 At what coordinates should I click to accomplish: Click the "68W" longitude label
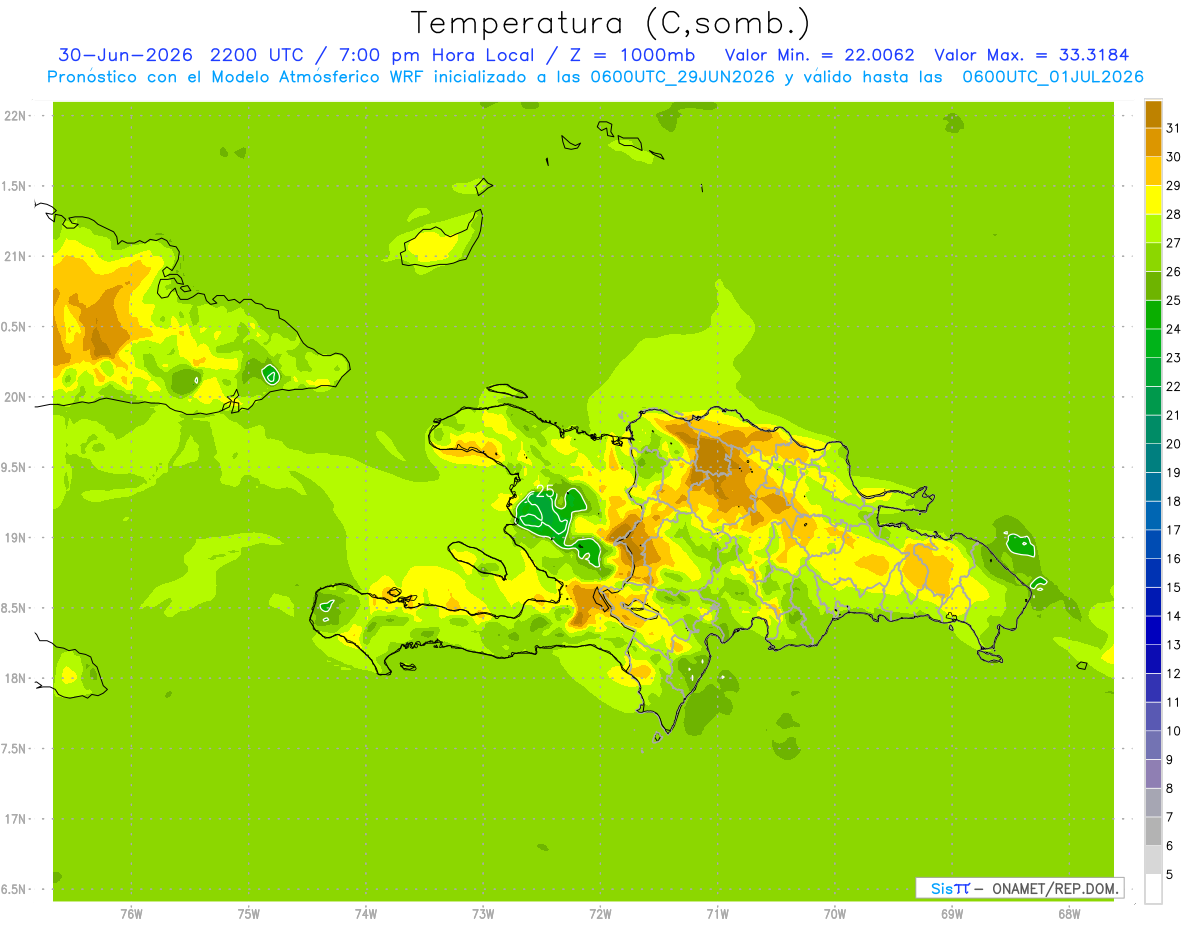click(x=1069, y=913)
